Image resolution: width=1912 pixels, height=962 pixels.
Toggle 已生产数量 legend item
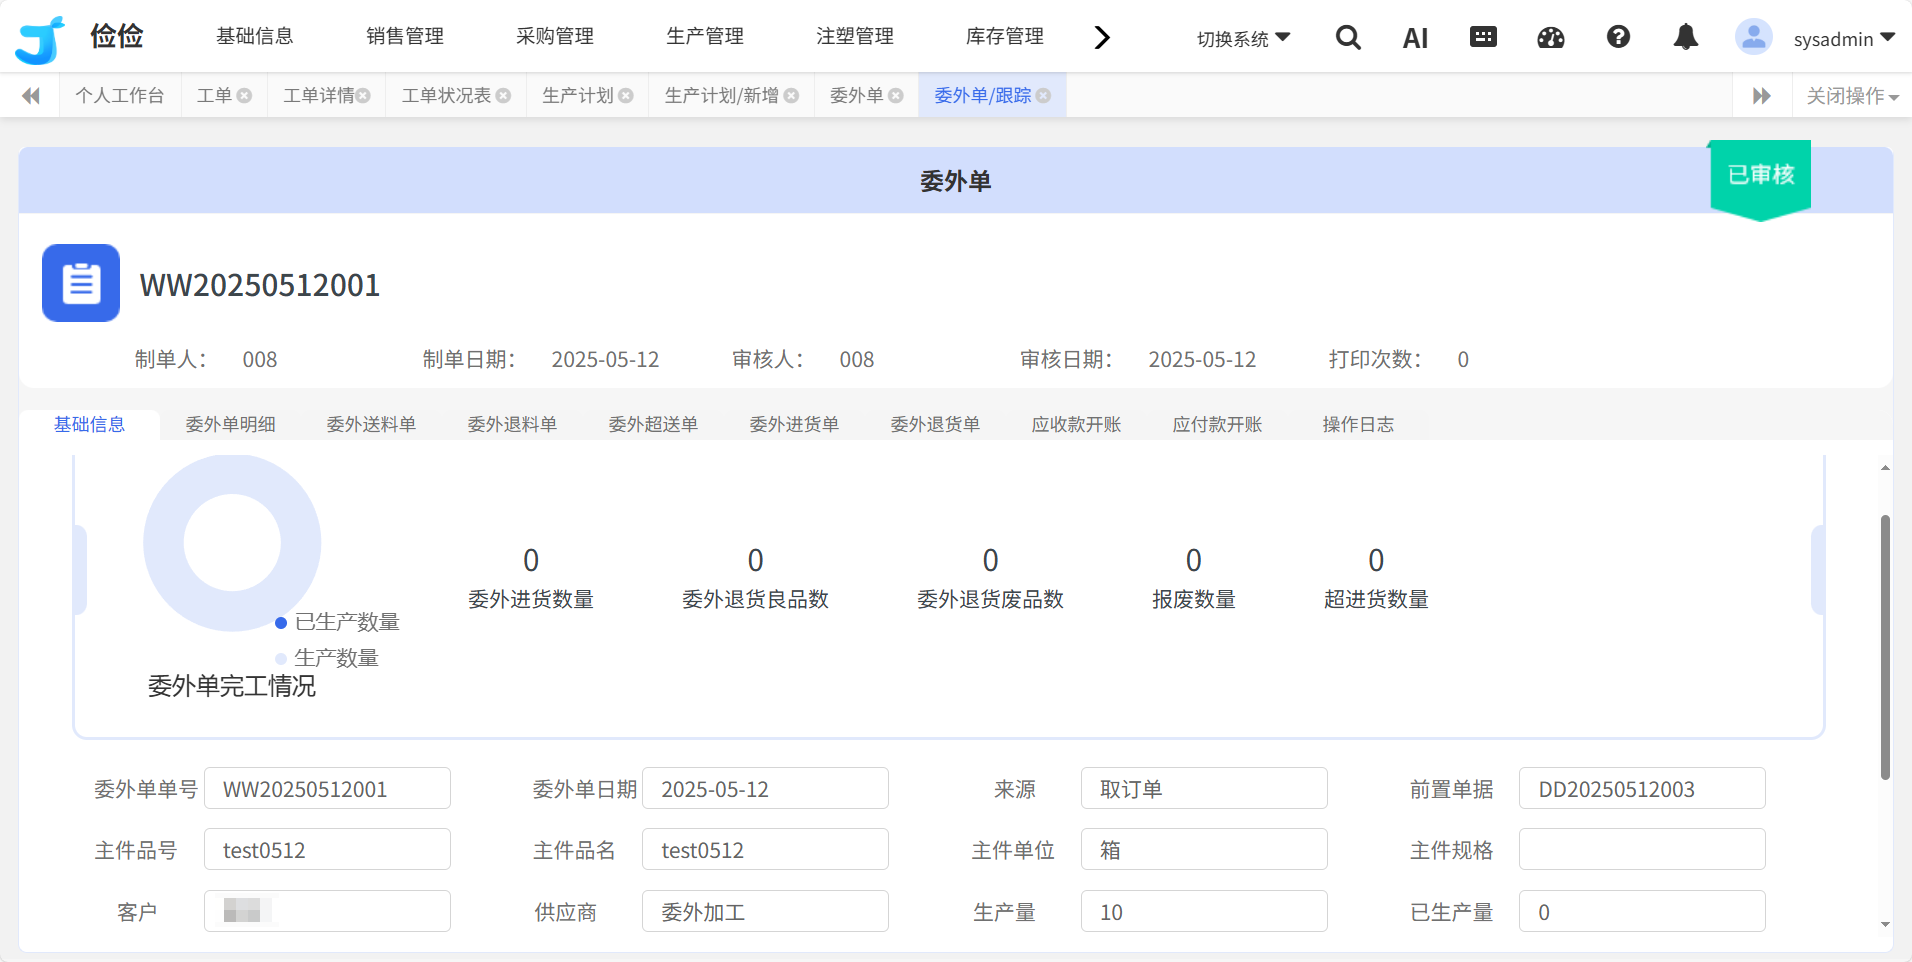point(338,622)
